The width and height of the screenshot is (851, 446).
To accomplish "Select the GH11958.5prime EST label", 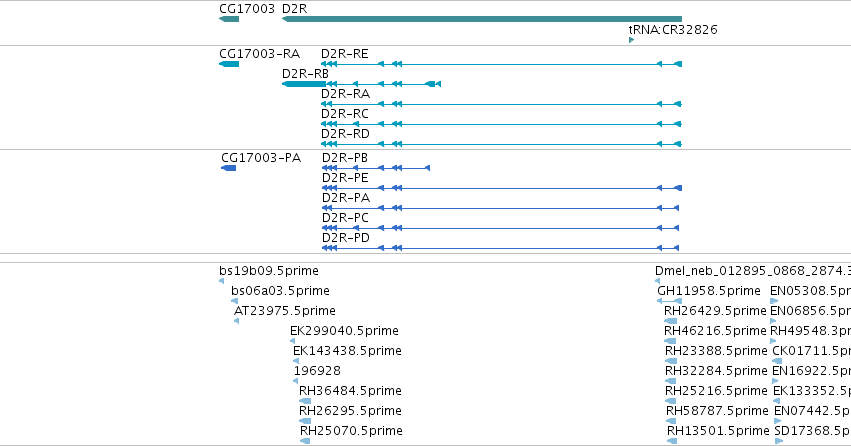I will tap(709, 291).
